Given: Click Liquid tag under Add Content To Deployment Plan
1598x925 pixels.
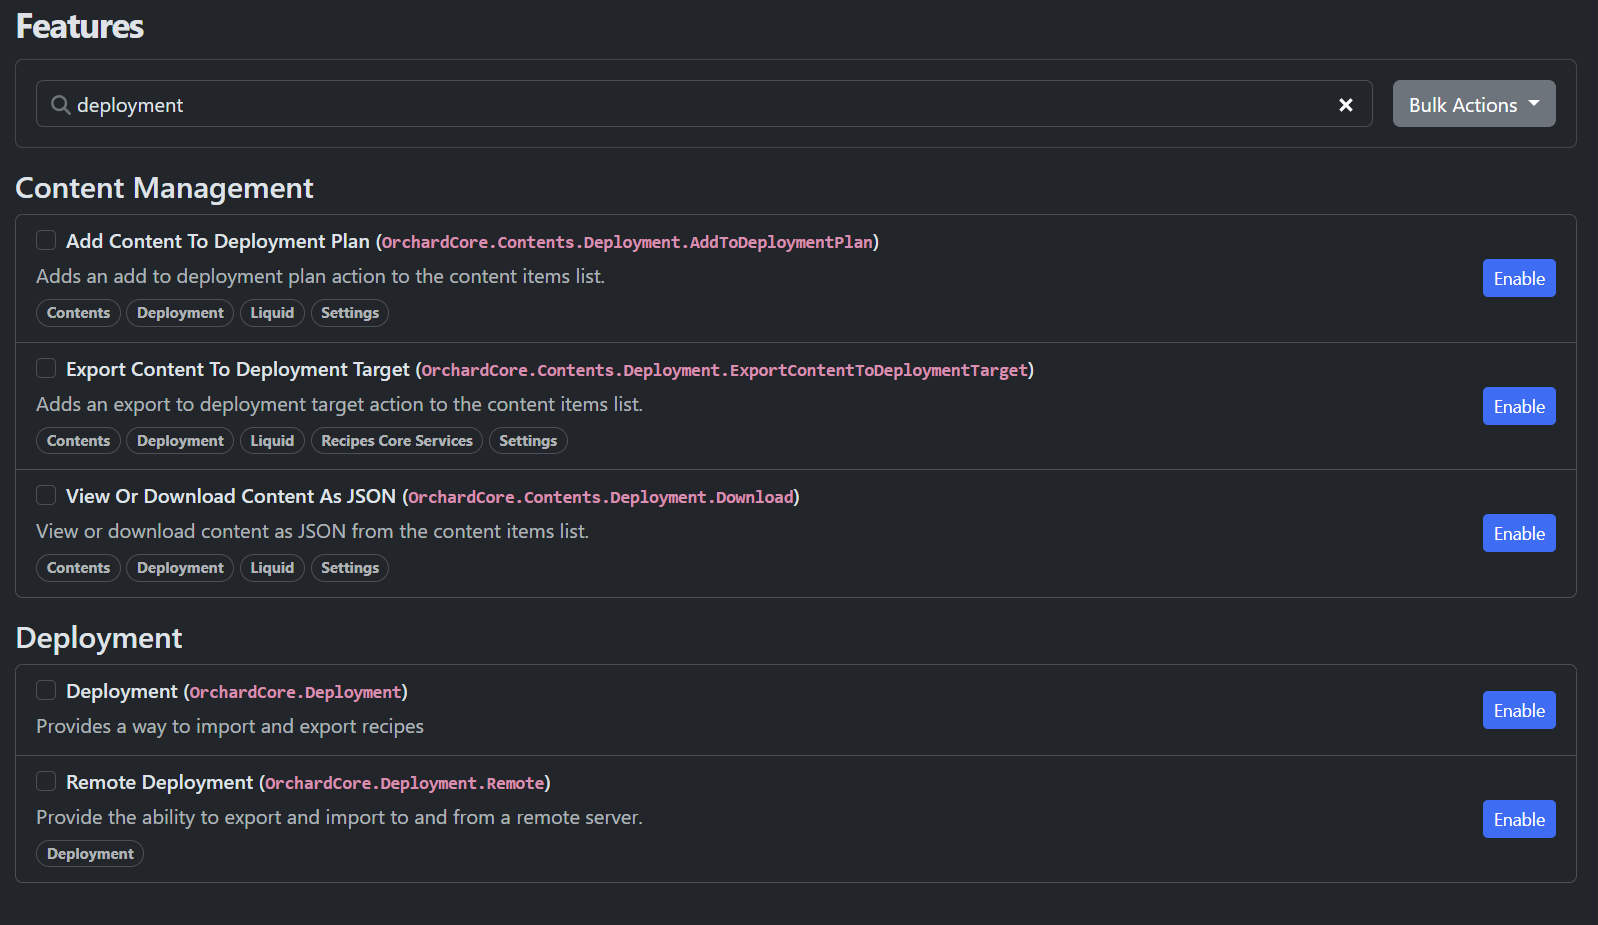Looking at the screenshot, I should pyautogui.click(x=272, y=313).
